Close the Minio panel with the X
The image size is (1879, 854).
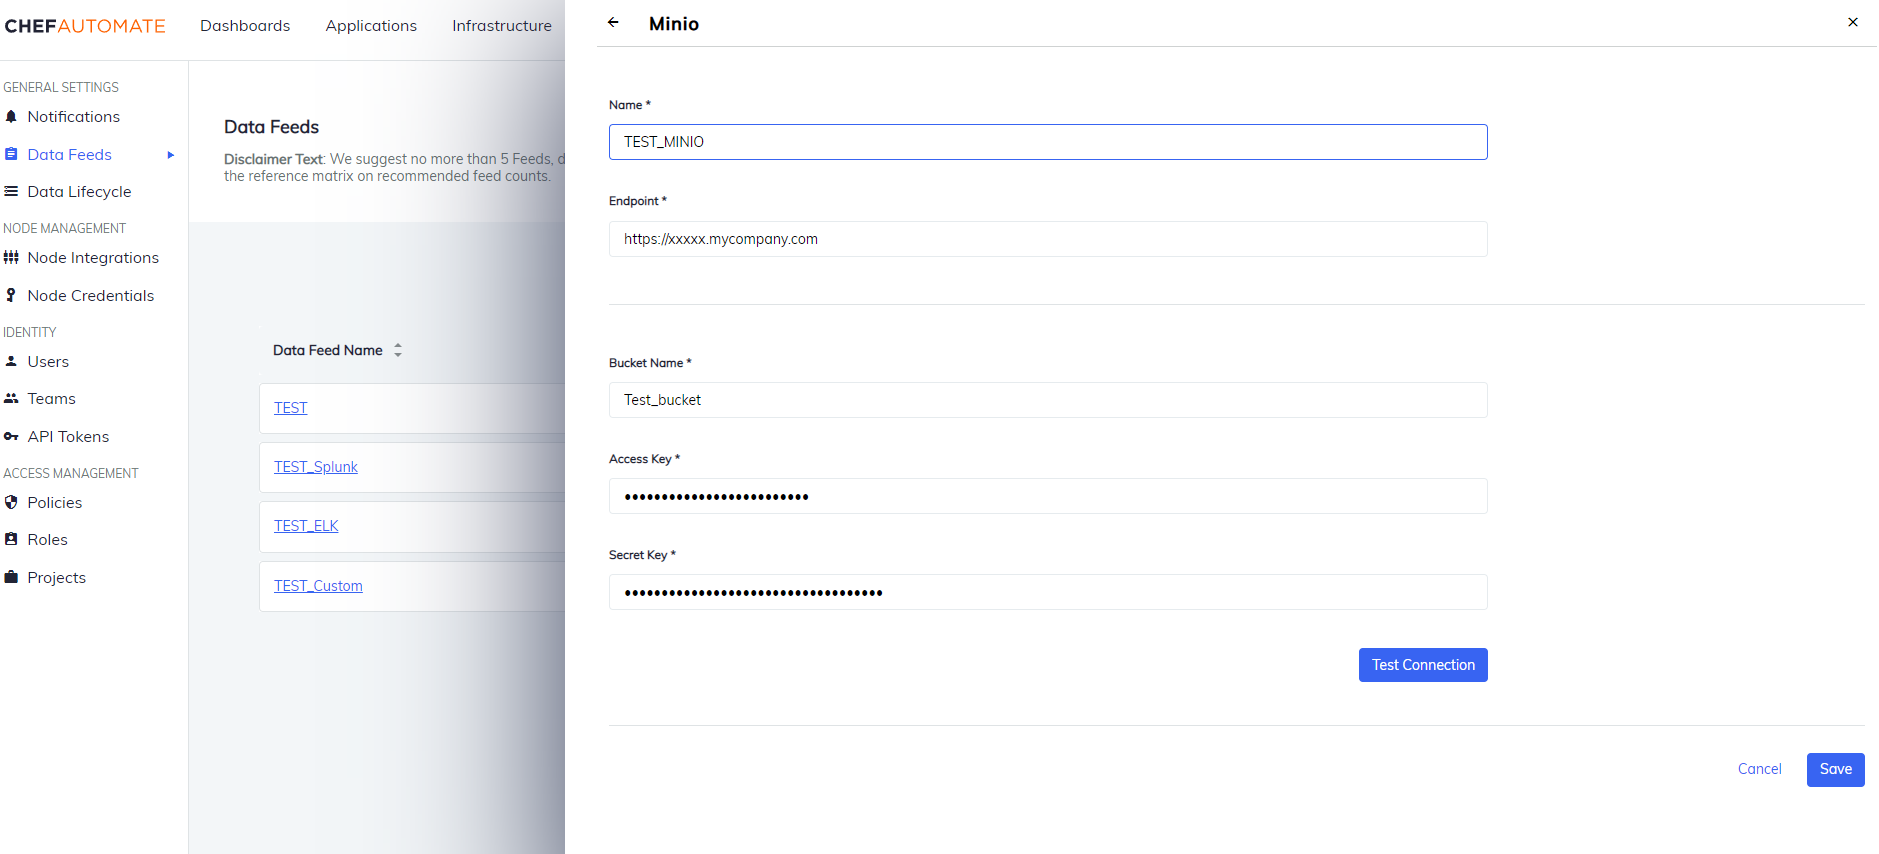click(x=1852, y=22)
